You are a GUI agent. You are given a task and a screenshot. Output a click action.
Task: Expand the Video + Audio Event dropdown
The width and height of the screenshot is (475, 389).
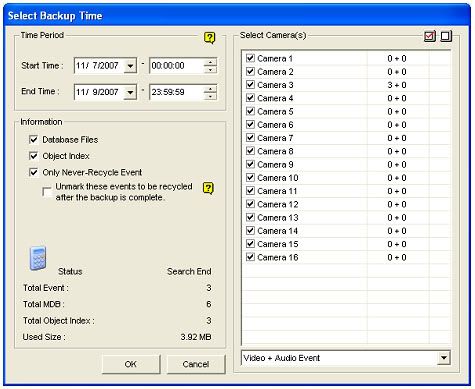point(443,358)
